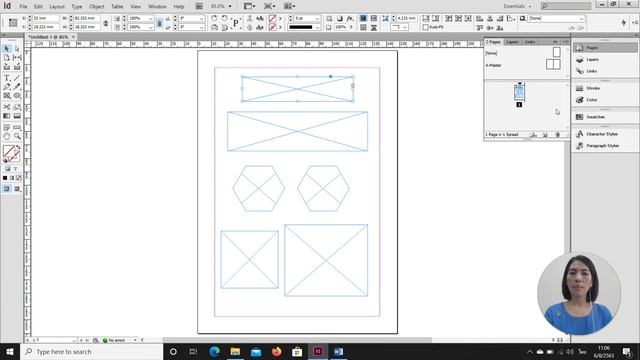Select the Pen tool

(x=7, y=87)
